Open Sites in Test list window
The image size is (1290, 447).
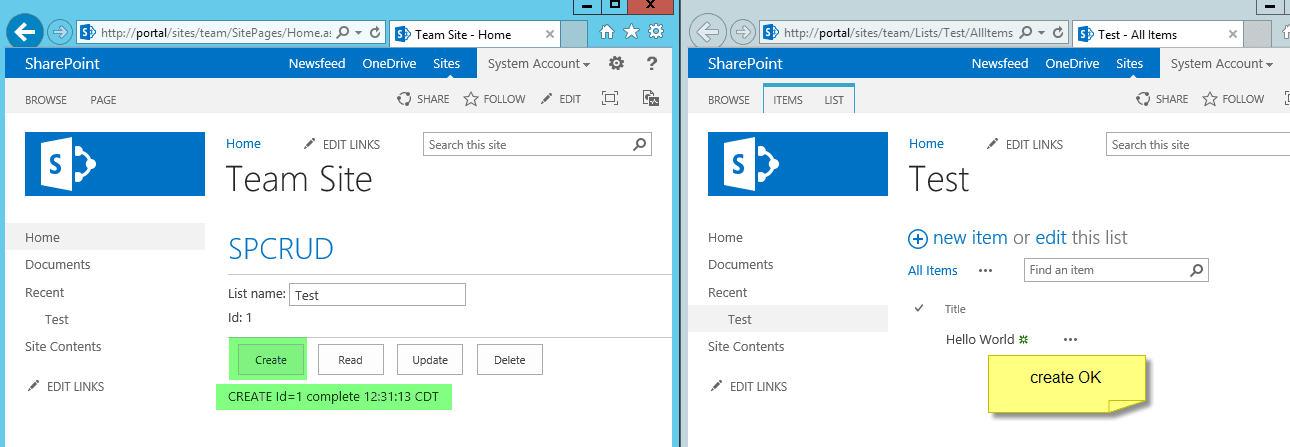point(1130,63)
